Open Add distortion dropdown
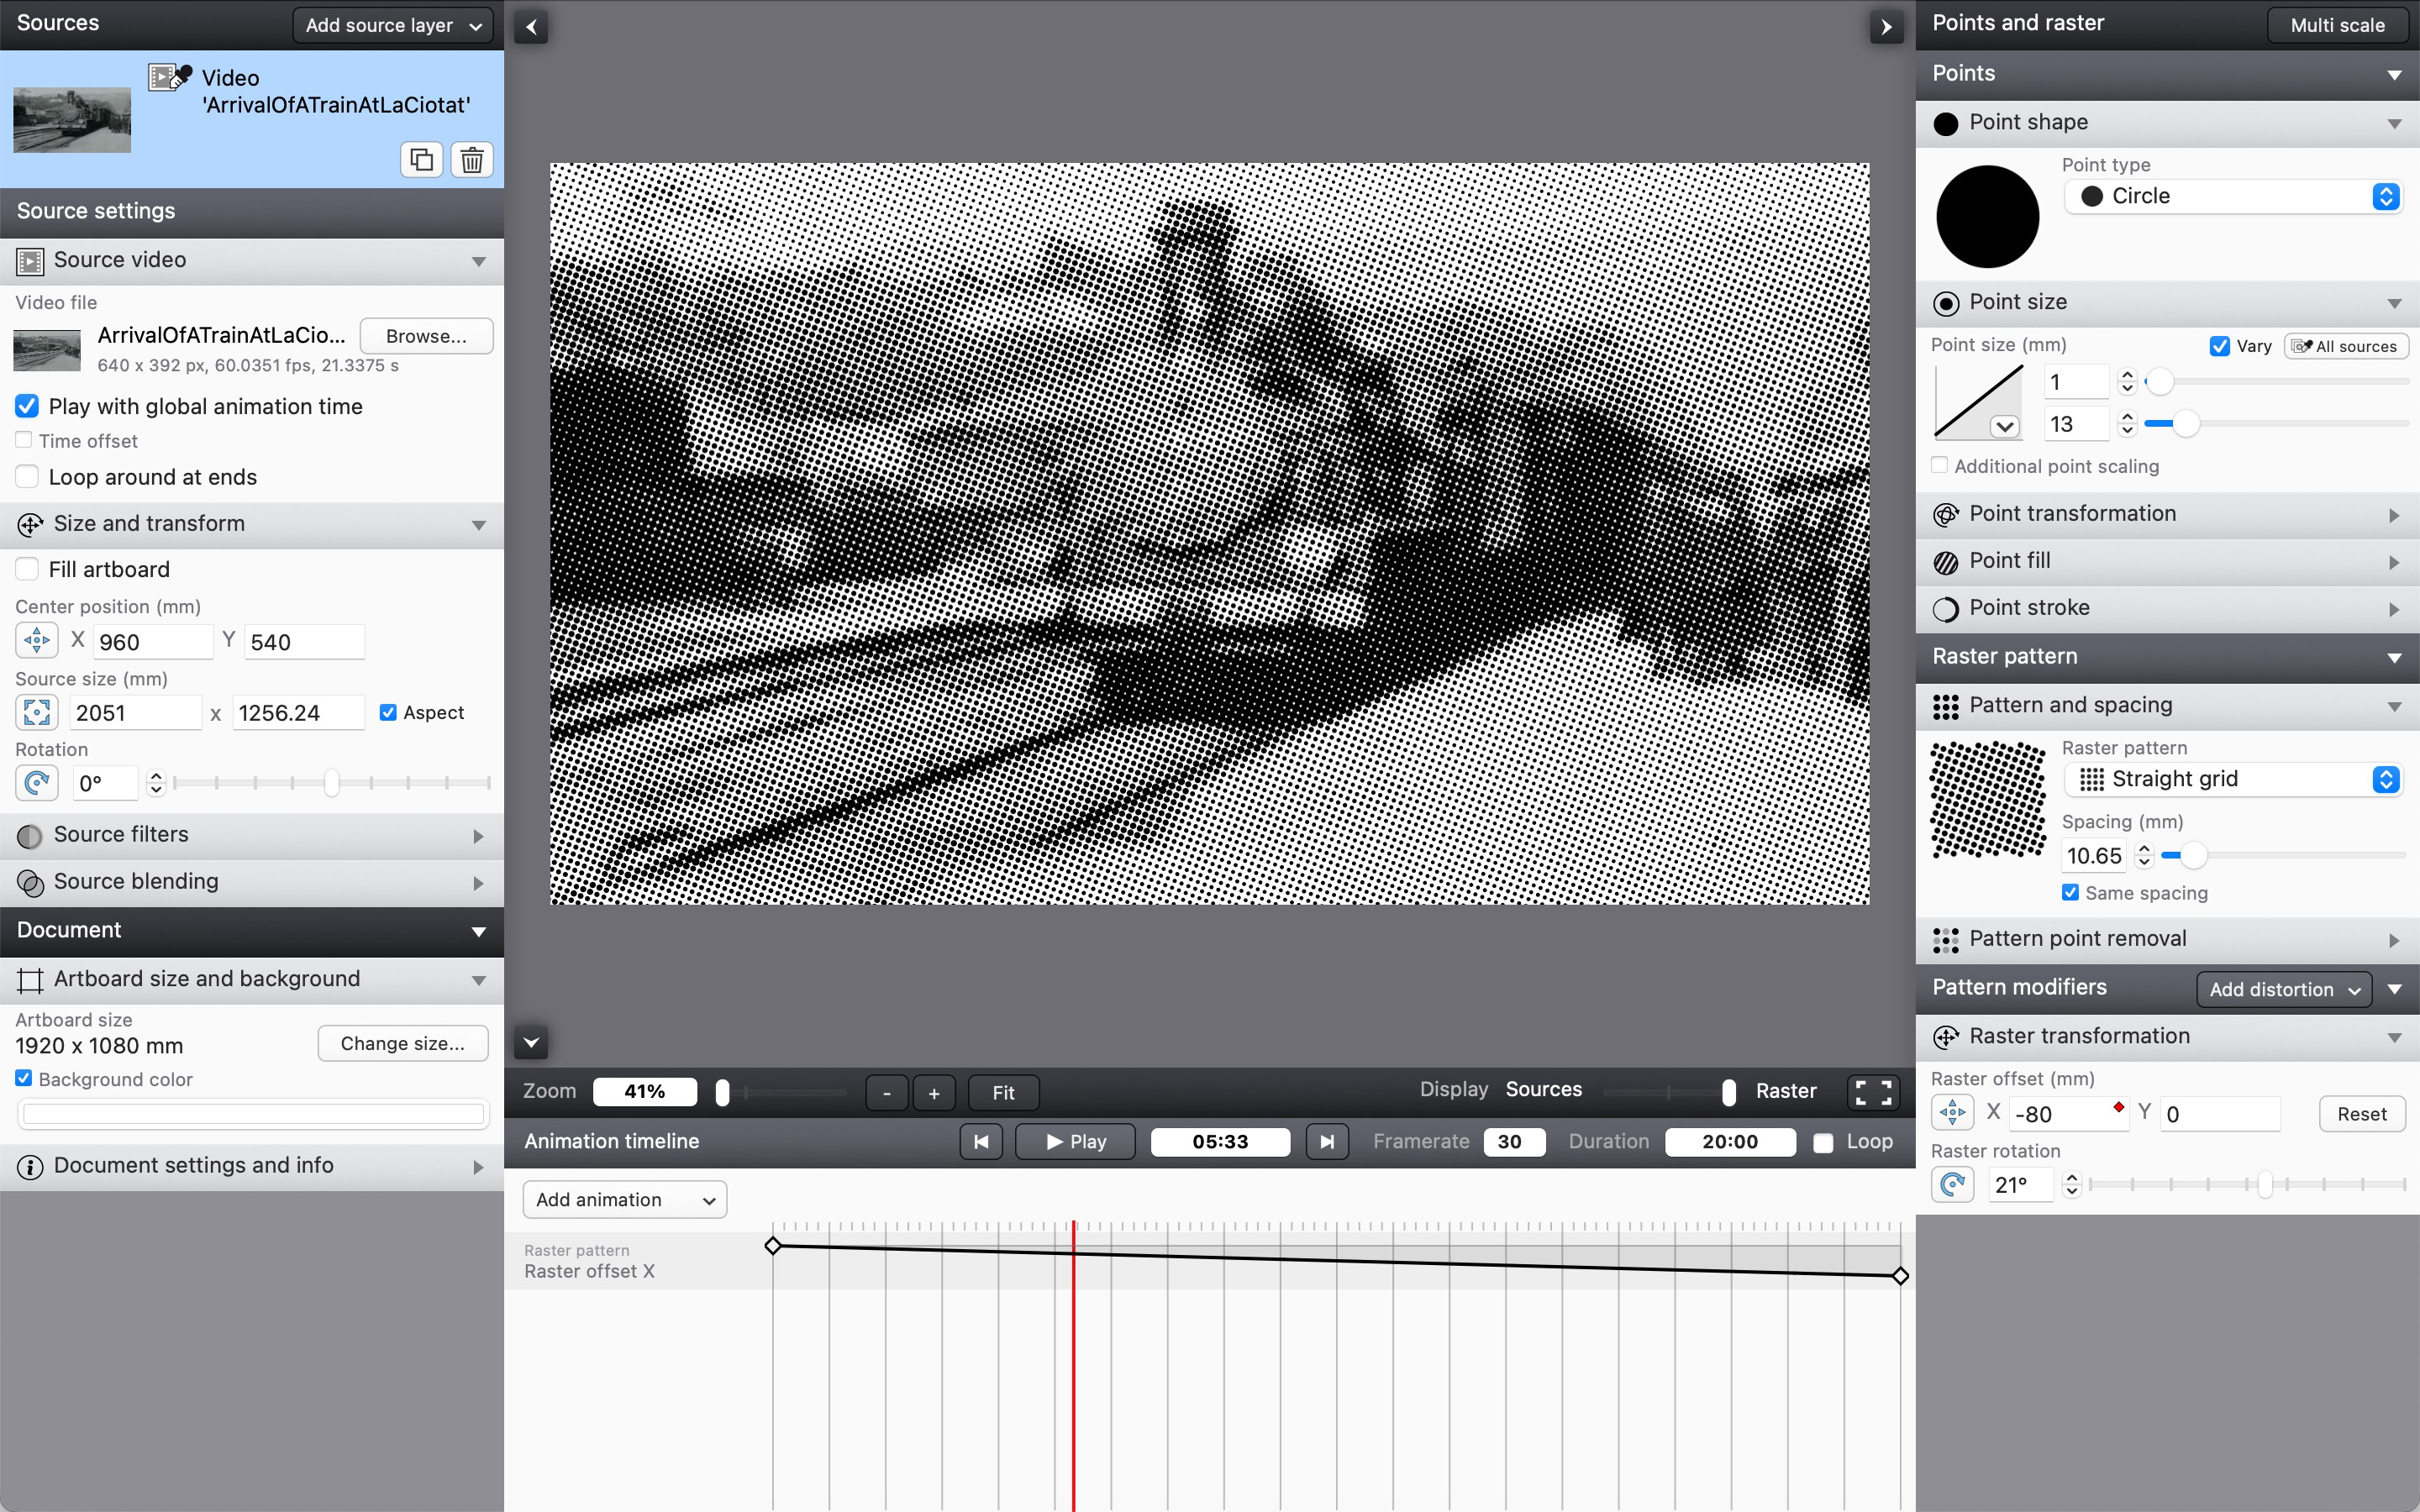Screen dimensions: 2420x1512 click(x=2284, y=989)
